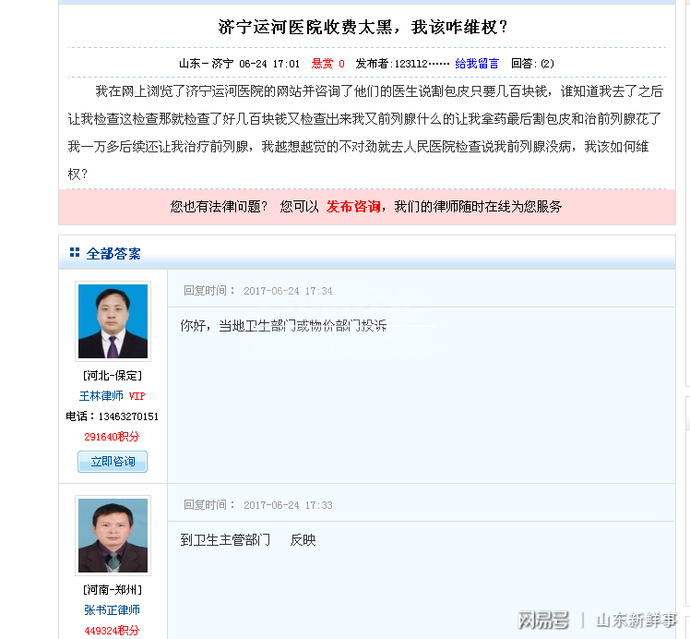Click the 立即咨询 button under 王林律师
The width and height of the screenshot is (690, 639).
pyautogui.click(x=113, y=462)
